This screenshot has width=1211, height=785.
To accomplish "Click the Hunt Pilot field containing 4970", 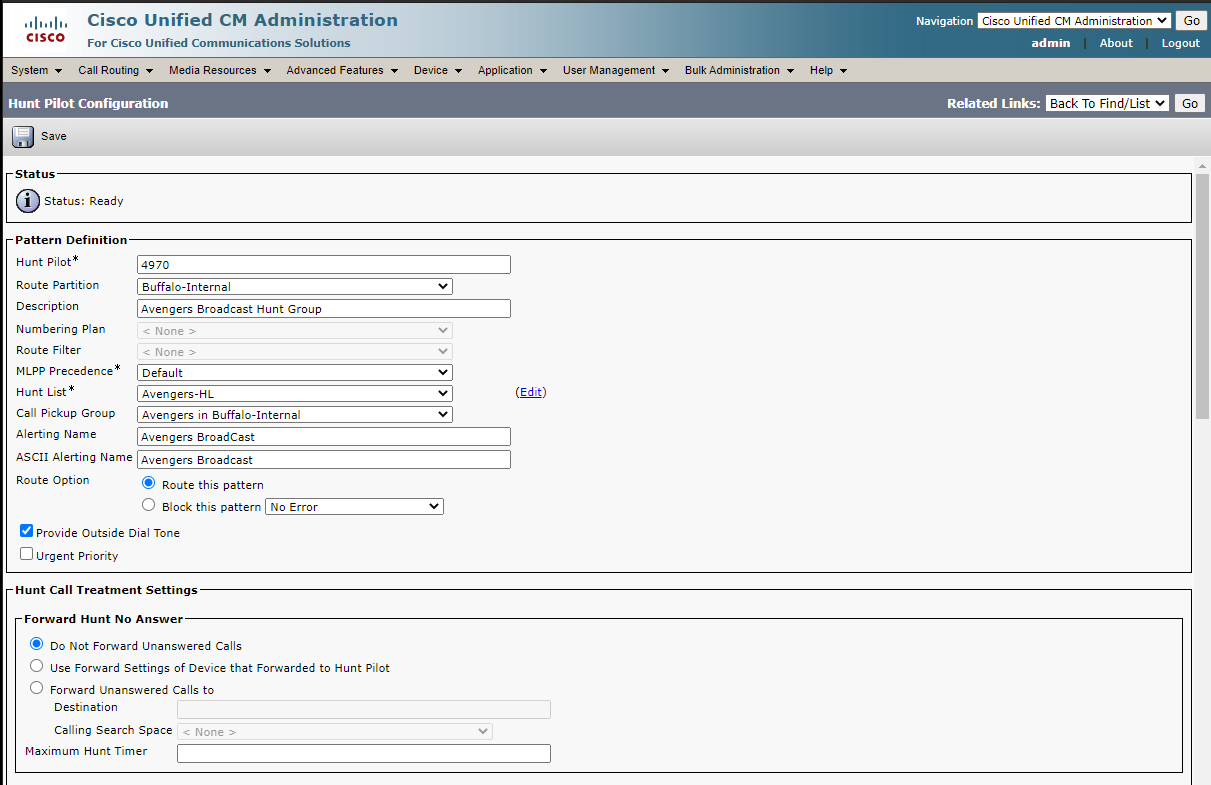I will point(324,265).
